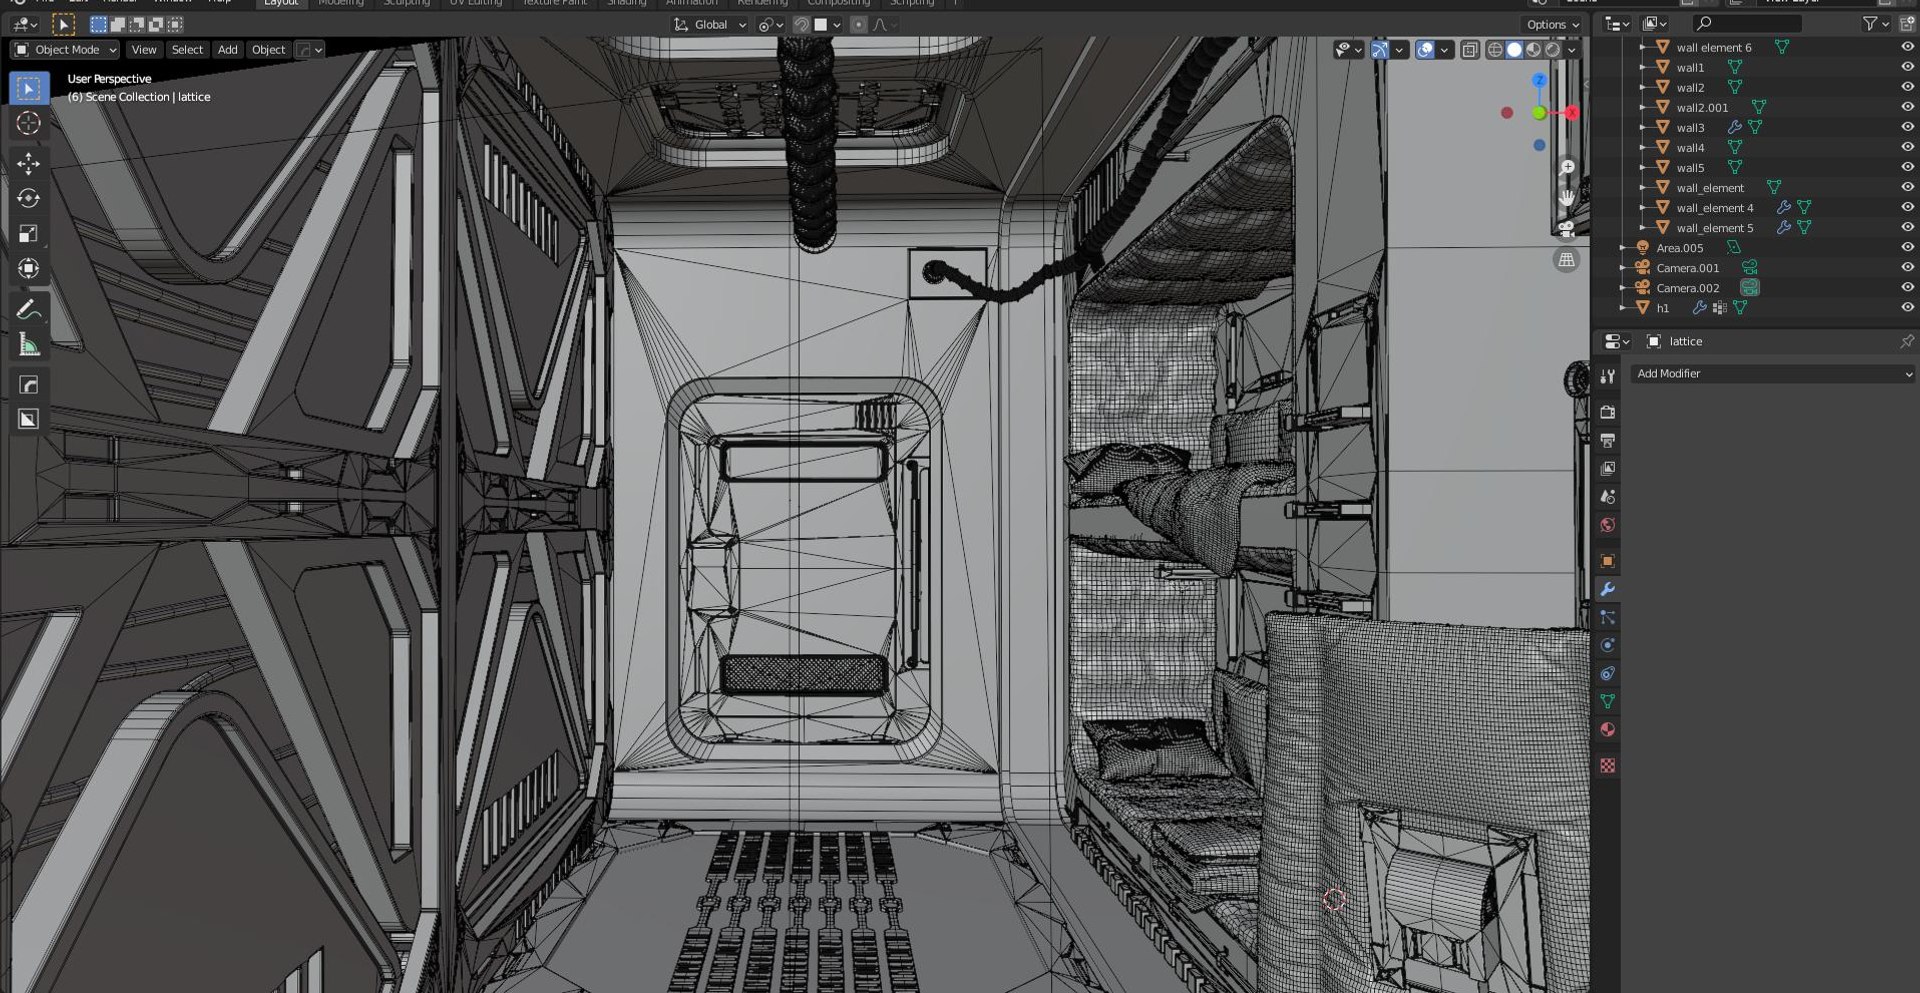Screen dimensions: 1920x993
Task: Expand the wall2.001 tree item
Action: tap(1642, 107)
